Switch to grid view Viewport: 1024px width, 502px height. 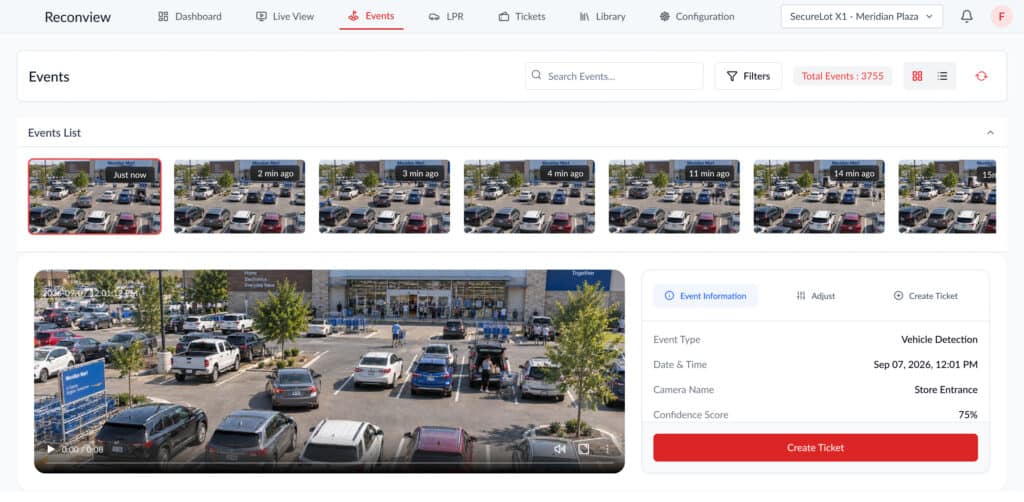(x=917, y=76)
